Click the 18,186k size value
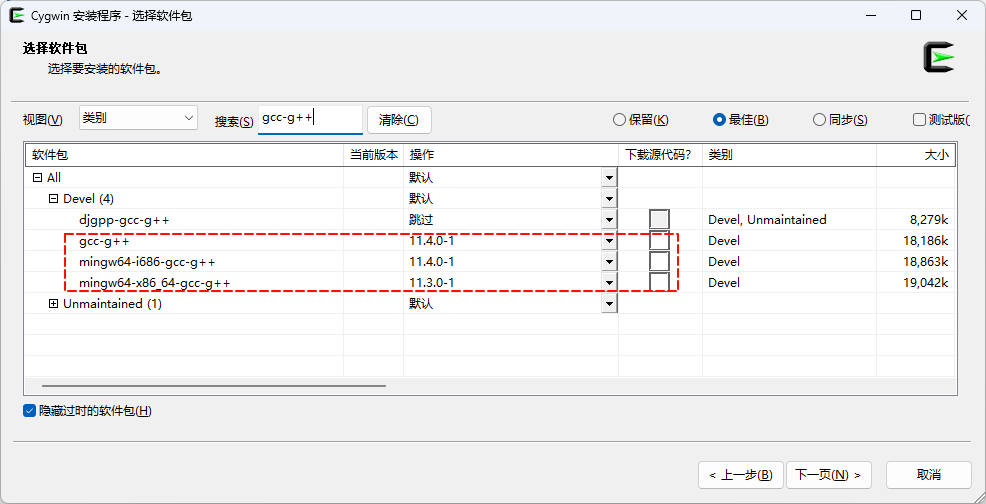Viewport: 986px width, 504px height. pos(926,240)
